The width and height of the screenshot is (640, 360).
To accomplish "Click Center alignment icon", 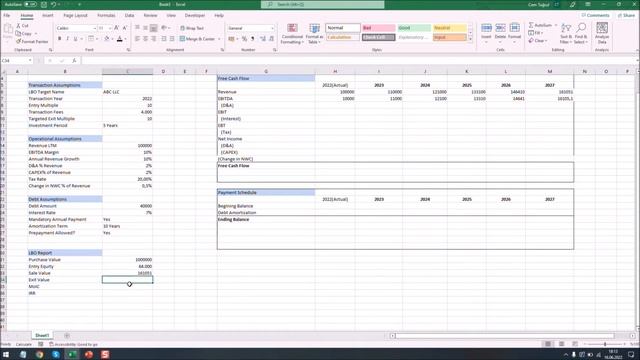I will click(x=145, y=39).
